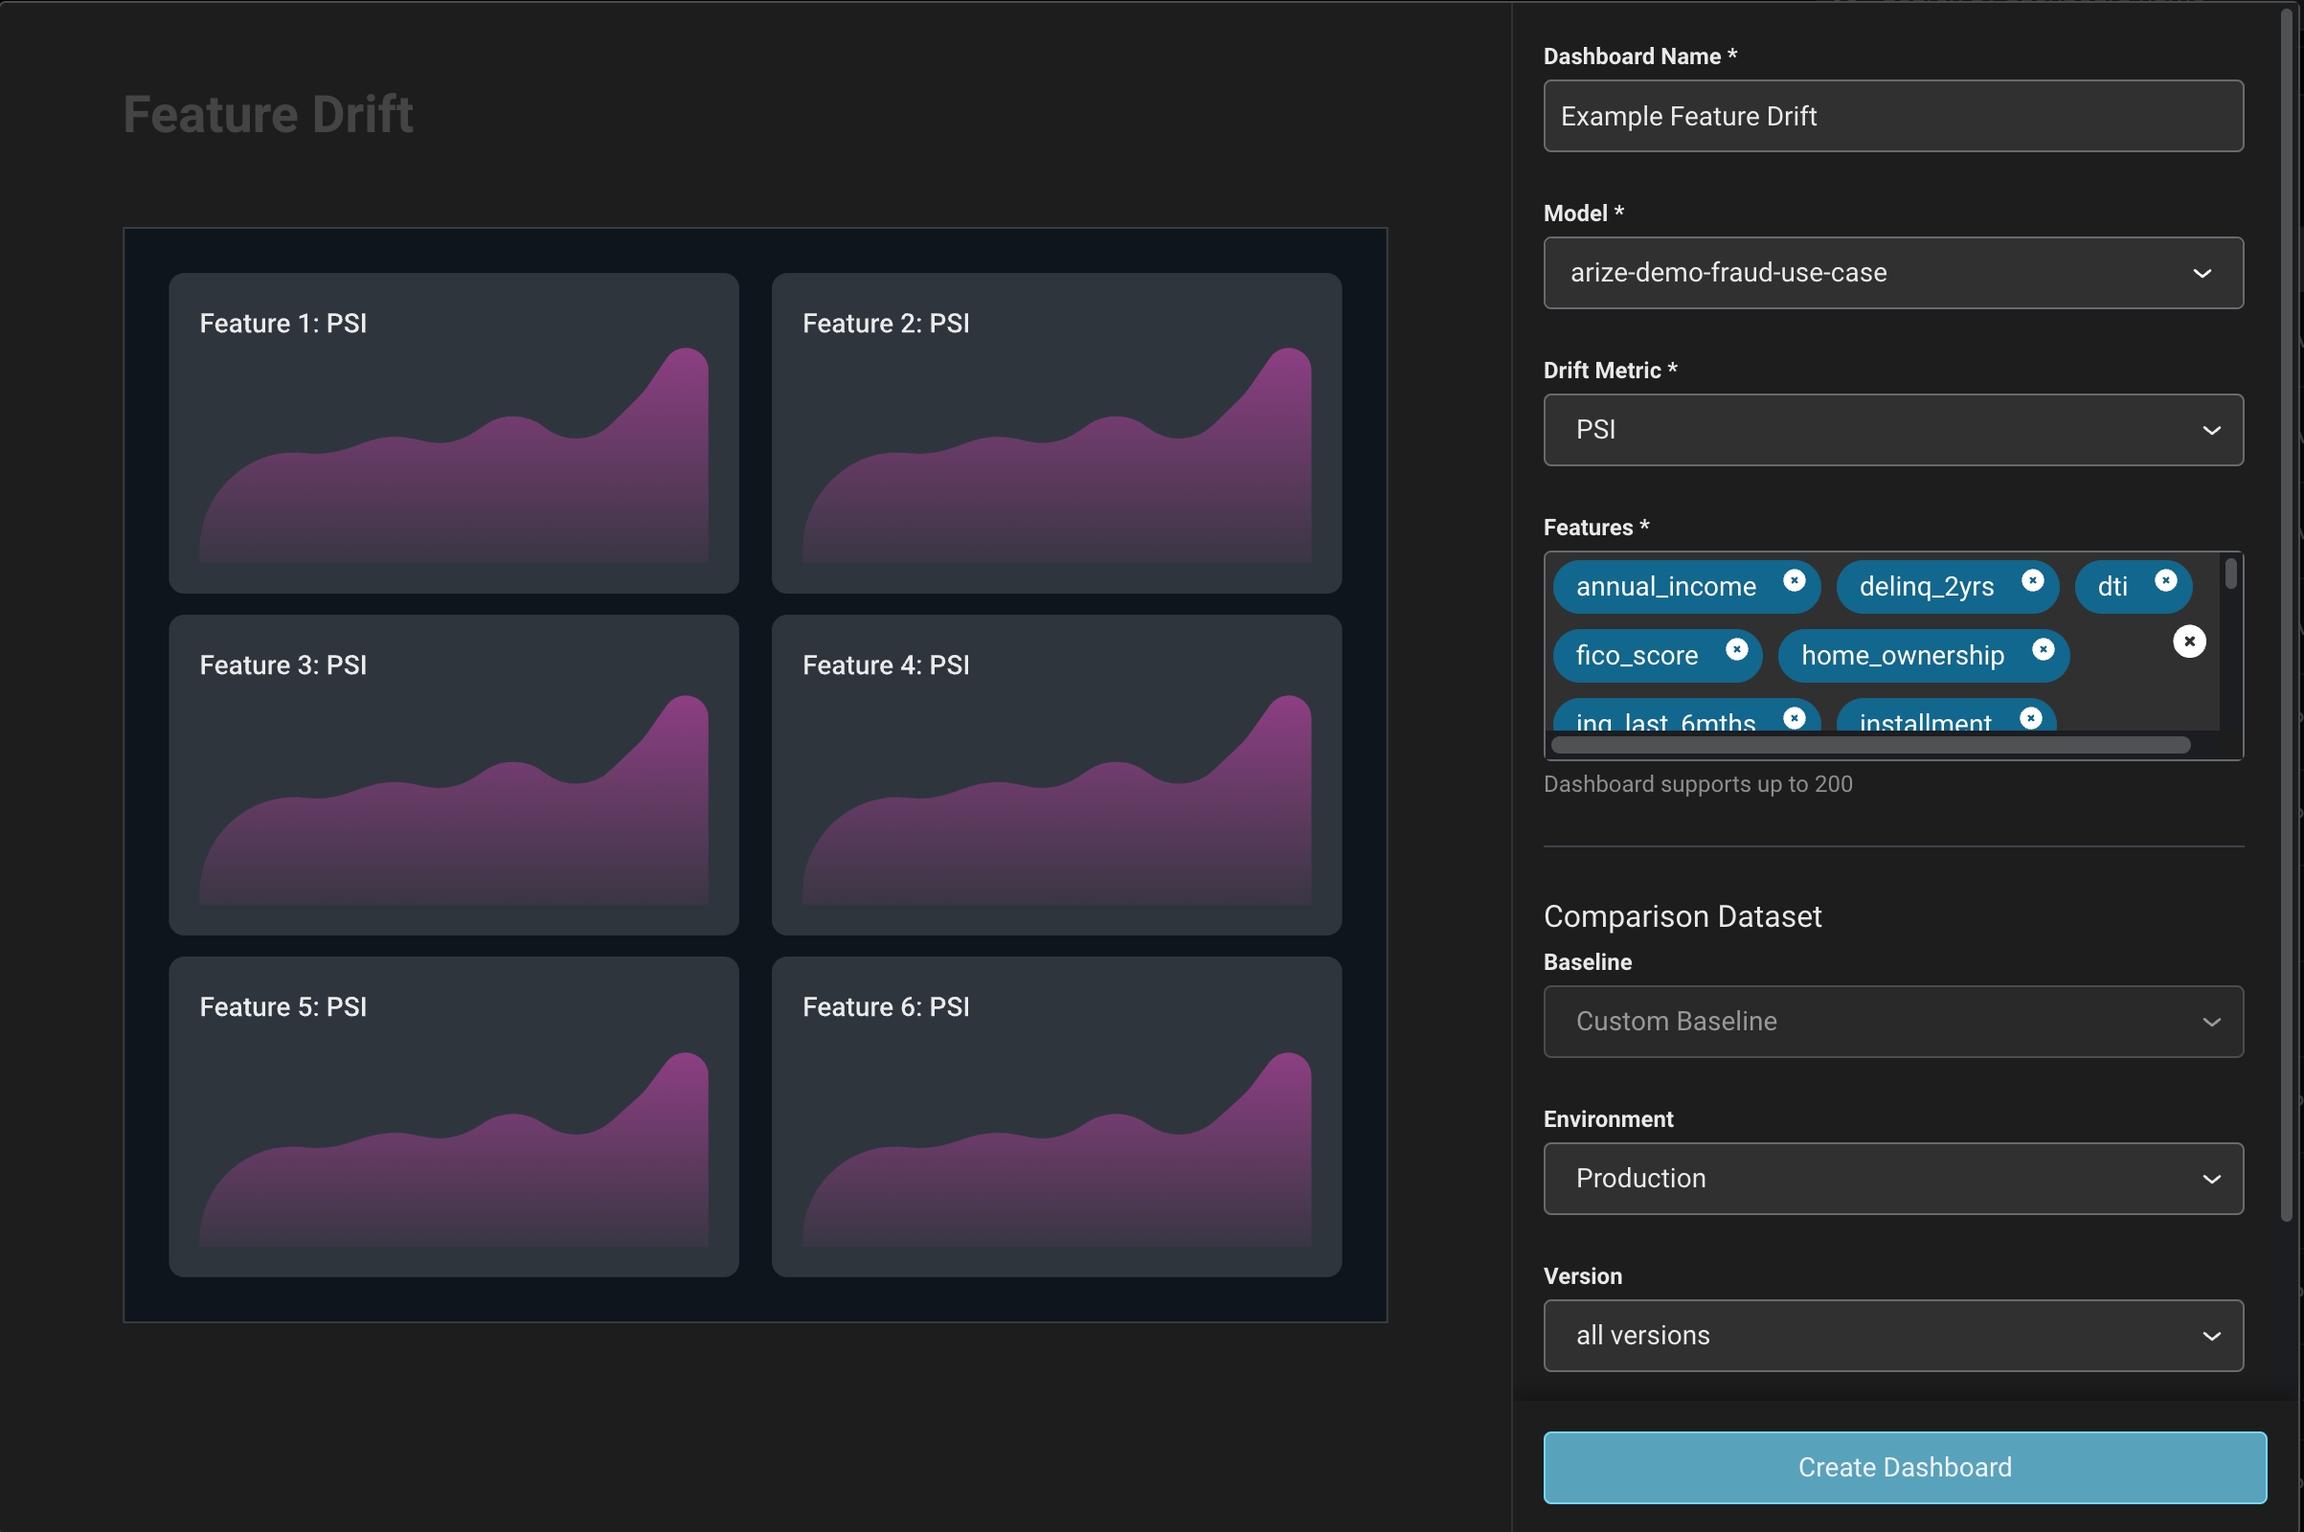Remove the annual_income feature tag

[x=1794, y=581]
